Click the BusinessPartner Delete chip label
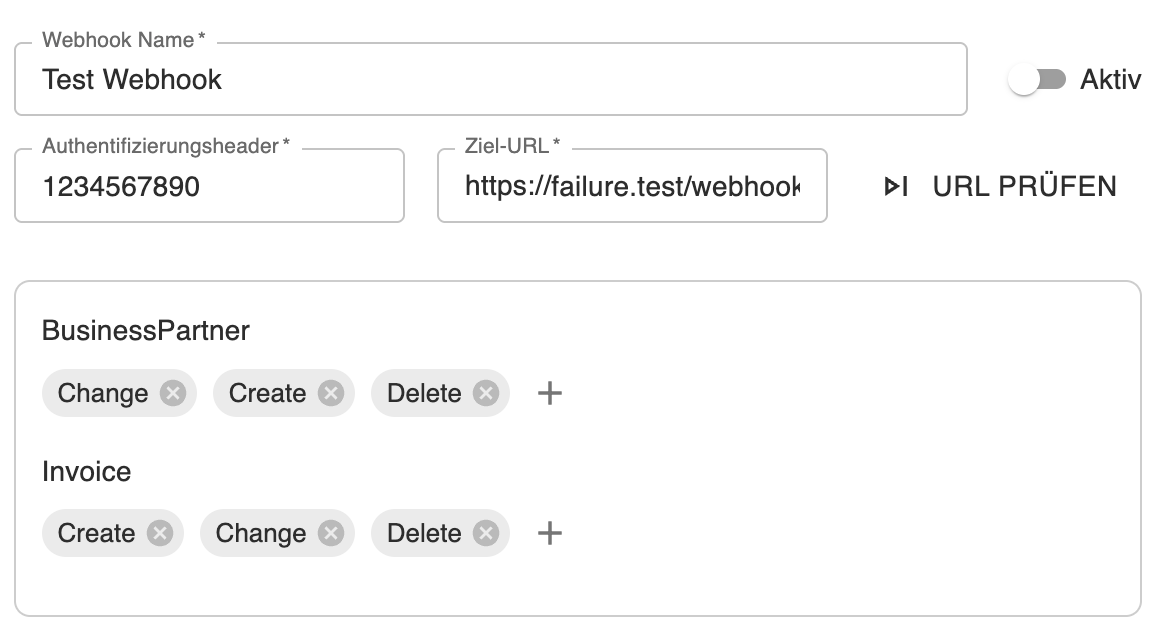Viewport: 1160px width, 640px height. (424, 393)
